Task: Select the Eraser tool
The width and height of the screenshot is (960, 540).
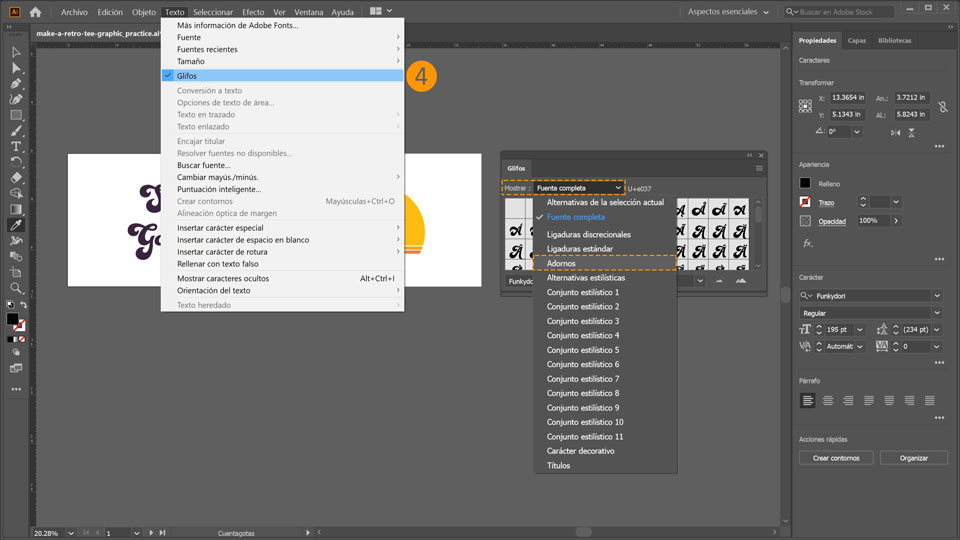Action: [x=16, y=178]
